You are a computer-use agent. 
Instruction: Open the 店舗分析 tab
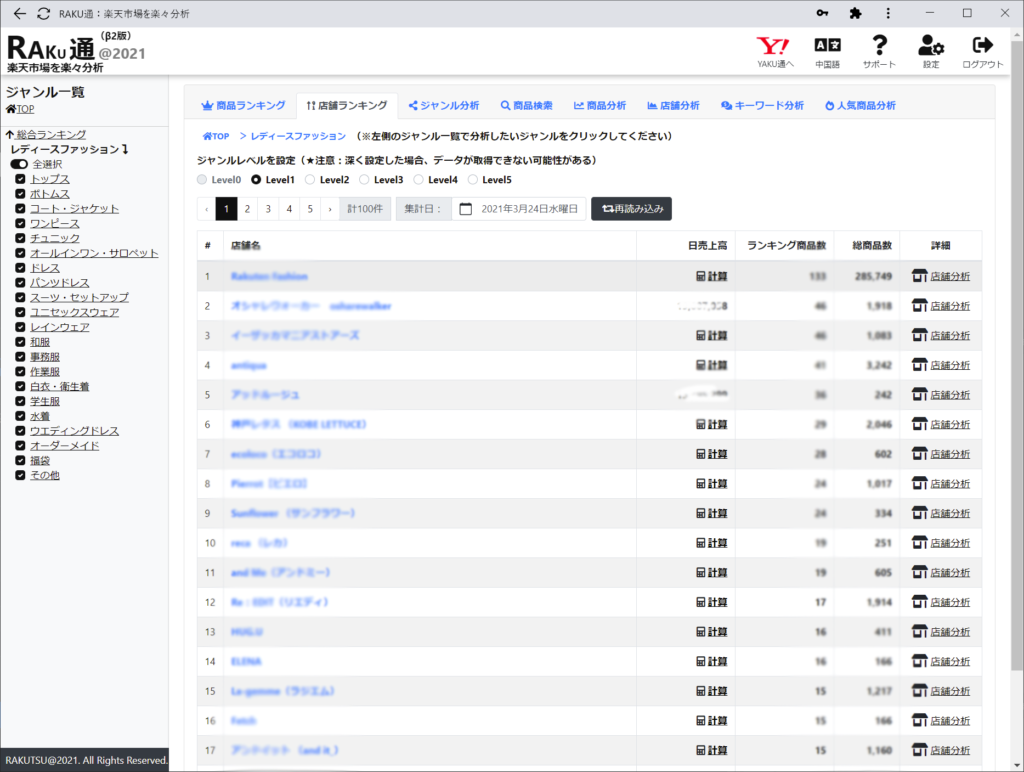(x=673, y=105)
